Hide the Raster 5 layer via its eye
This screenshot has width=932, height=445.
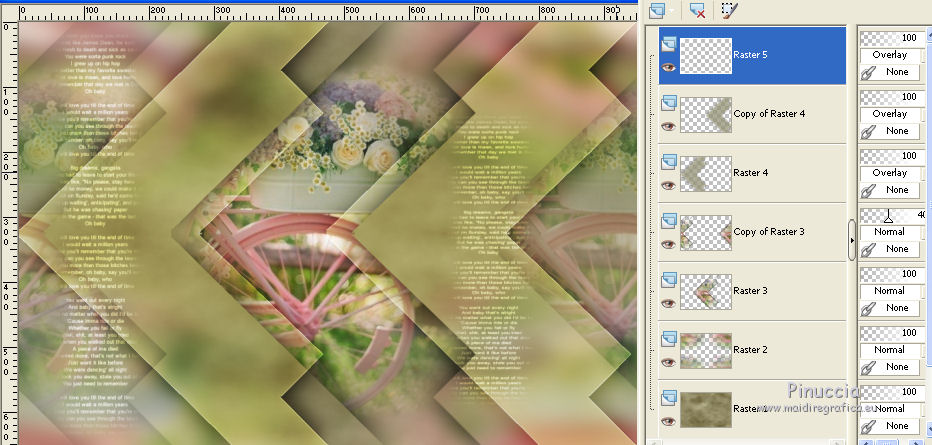click(669, 67)
